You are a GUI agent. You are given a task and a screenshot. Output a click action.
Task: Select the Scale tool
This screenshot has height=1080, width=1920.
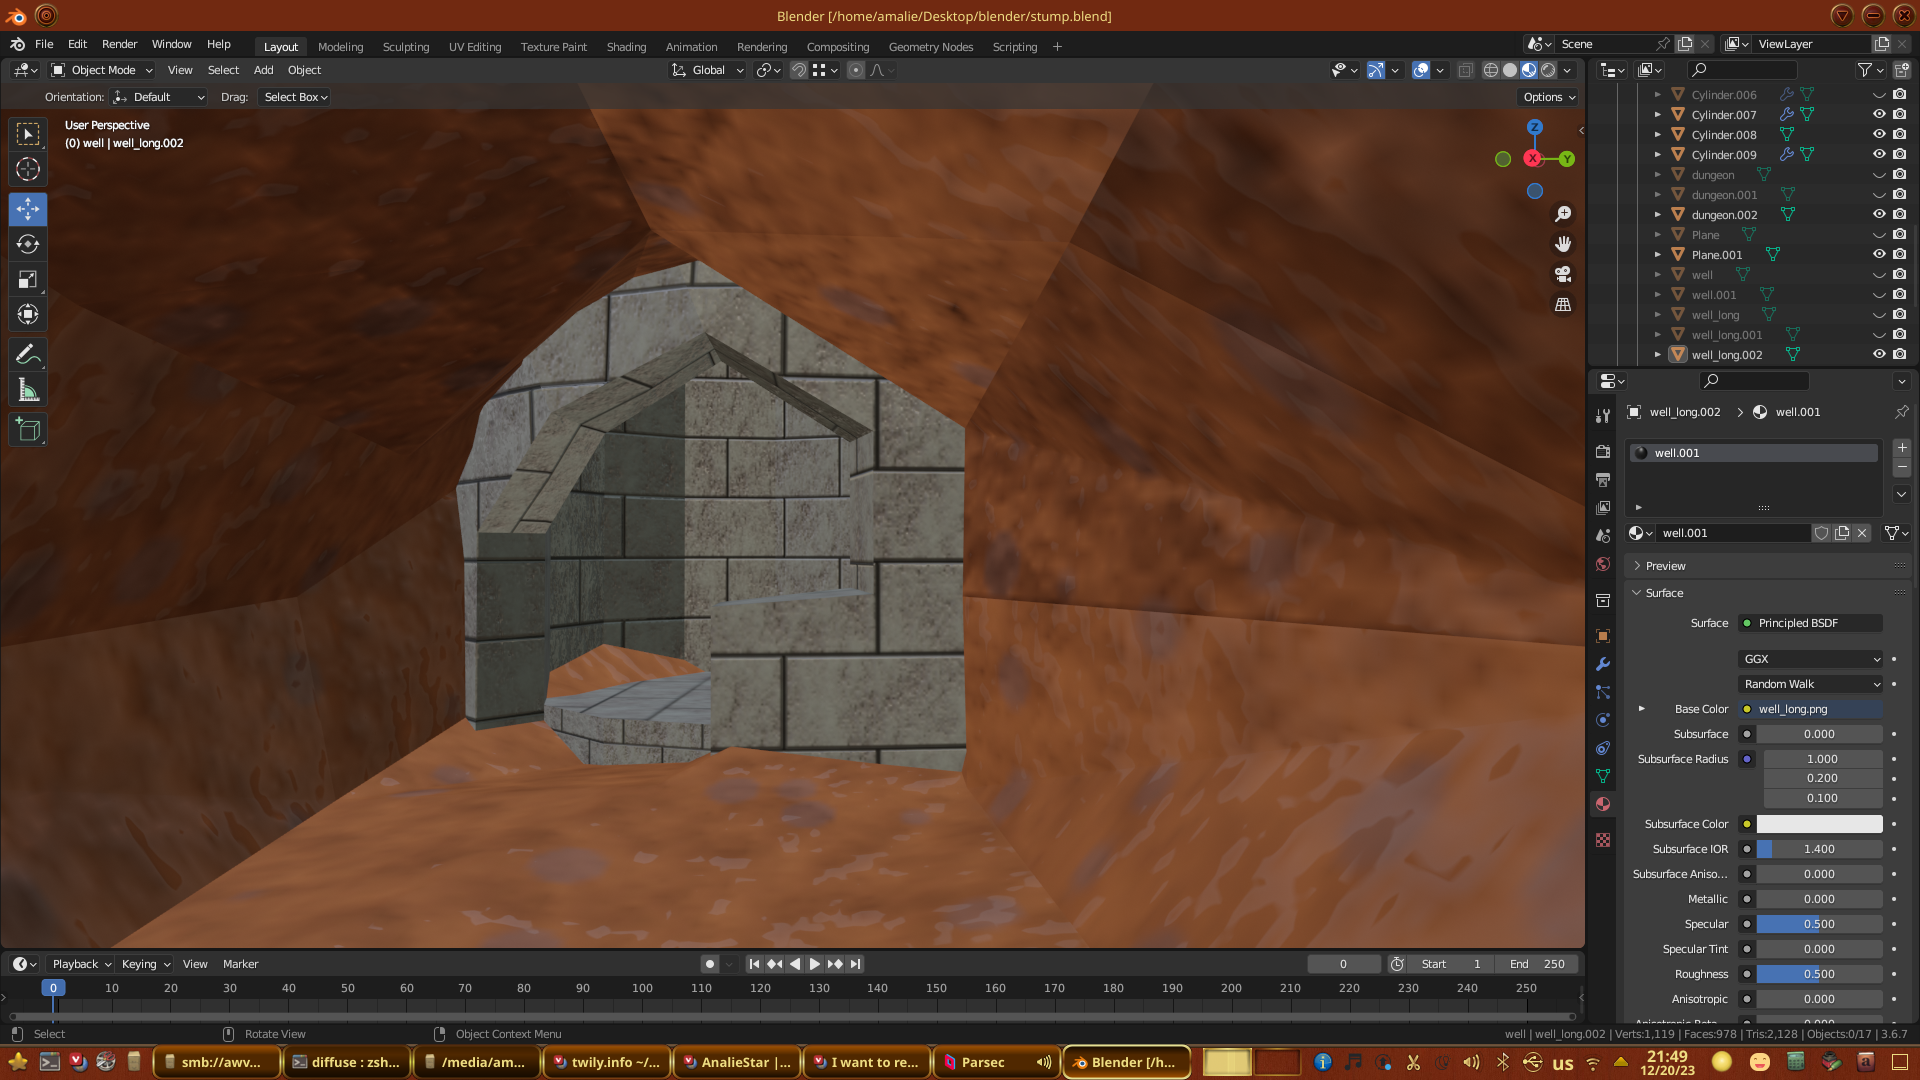click(x=28, y=280)
